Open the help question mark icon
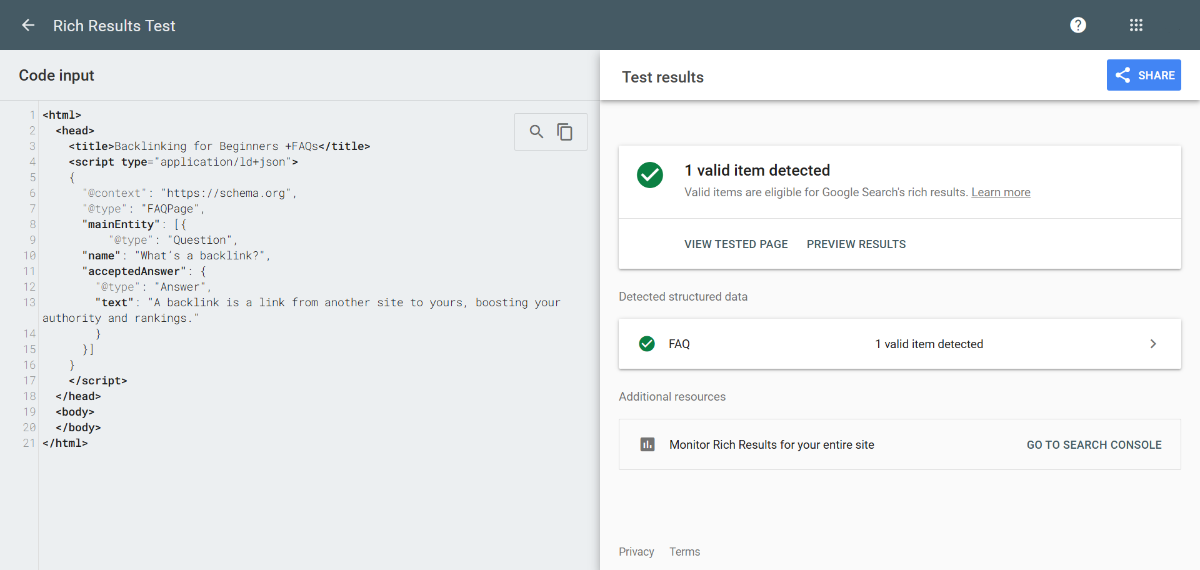This screenshot has width=1200, height=570. point(1078,25)
